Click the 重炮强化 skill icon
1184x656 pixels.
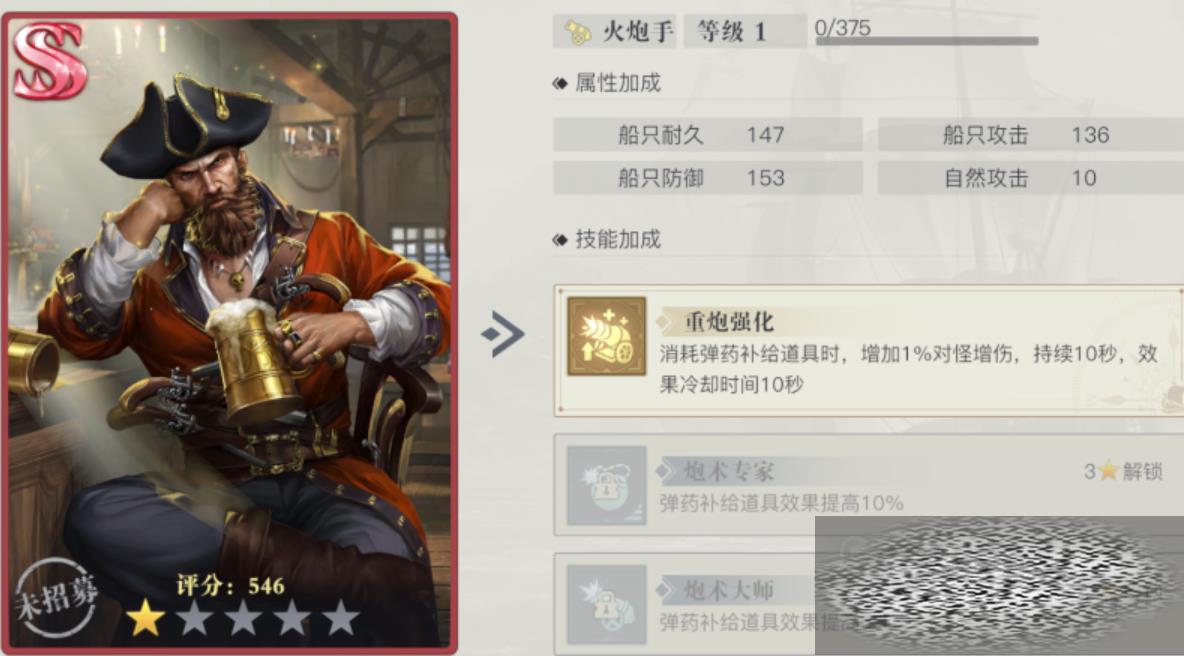[606, 336]
